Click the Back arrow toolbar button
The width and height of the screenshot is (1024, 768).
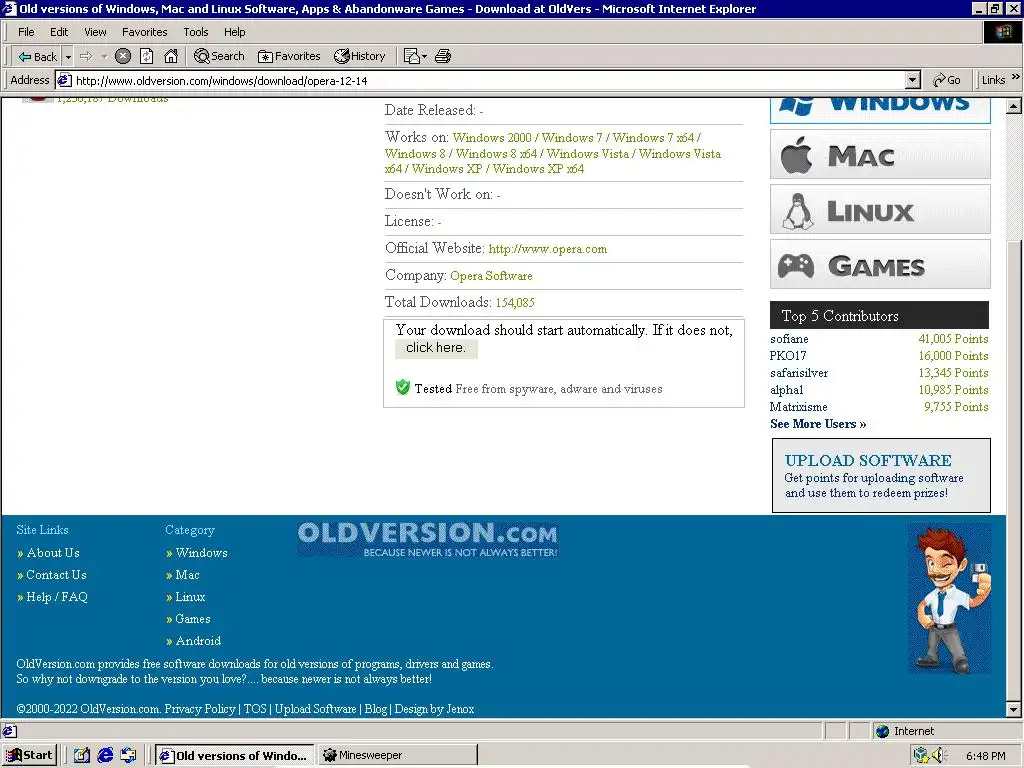click(37, 57)
